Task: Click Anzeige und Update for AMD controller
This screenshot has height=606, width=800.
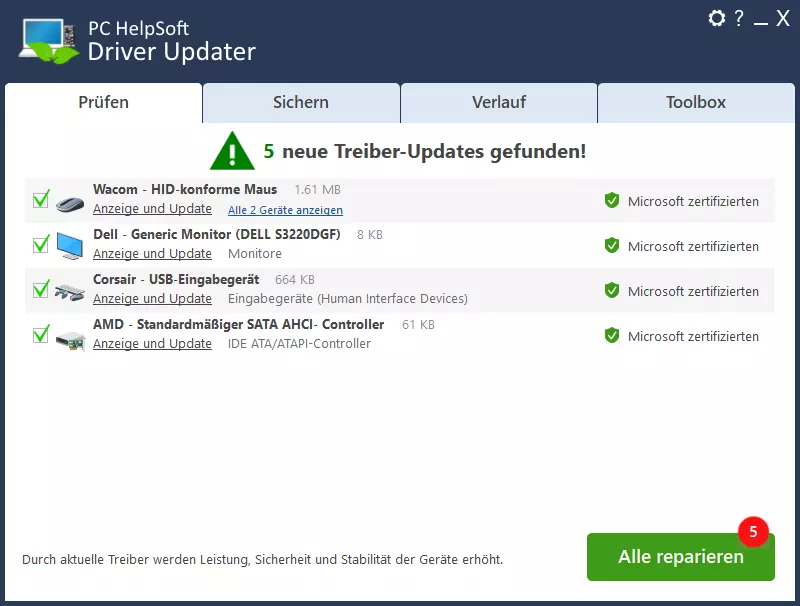Action: coord(152,343)
